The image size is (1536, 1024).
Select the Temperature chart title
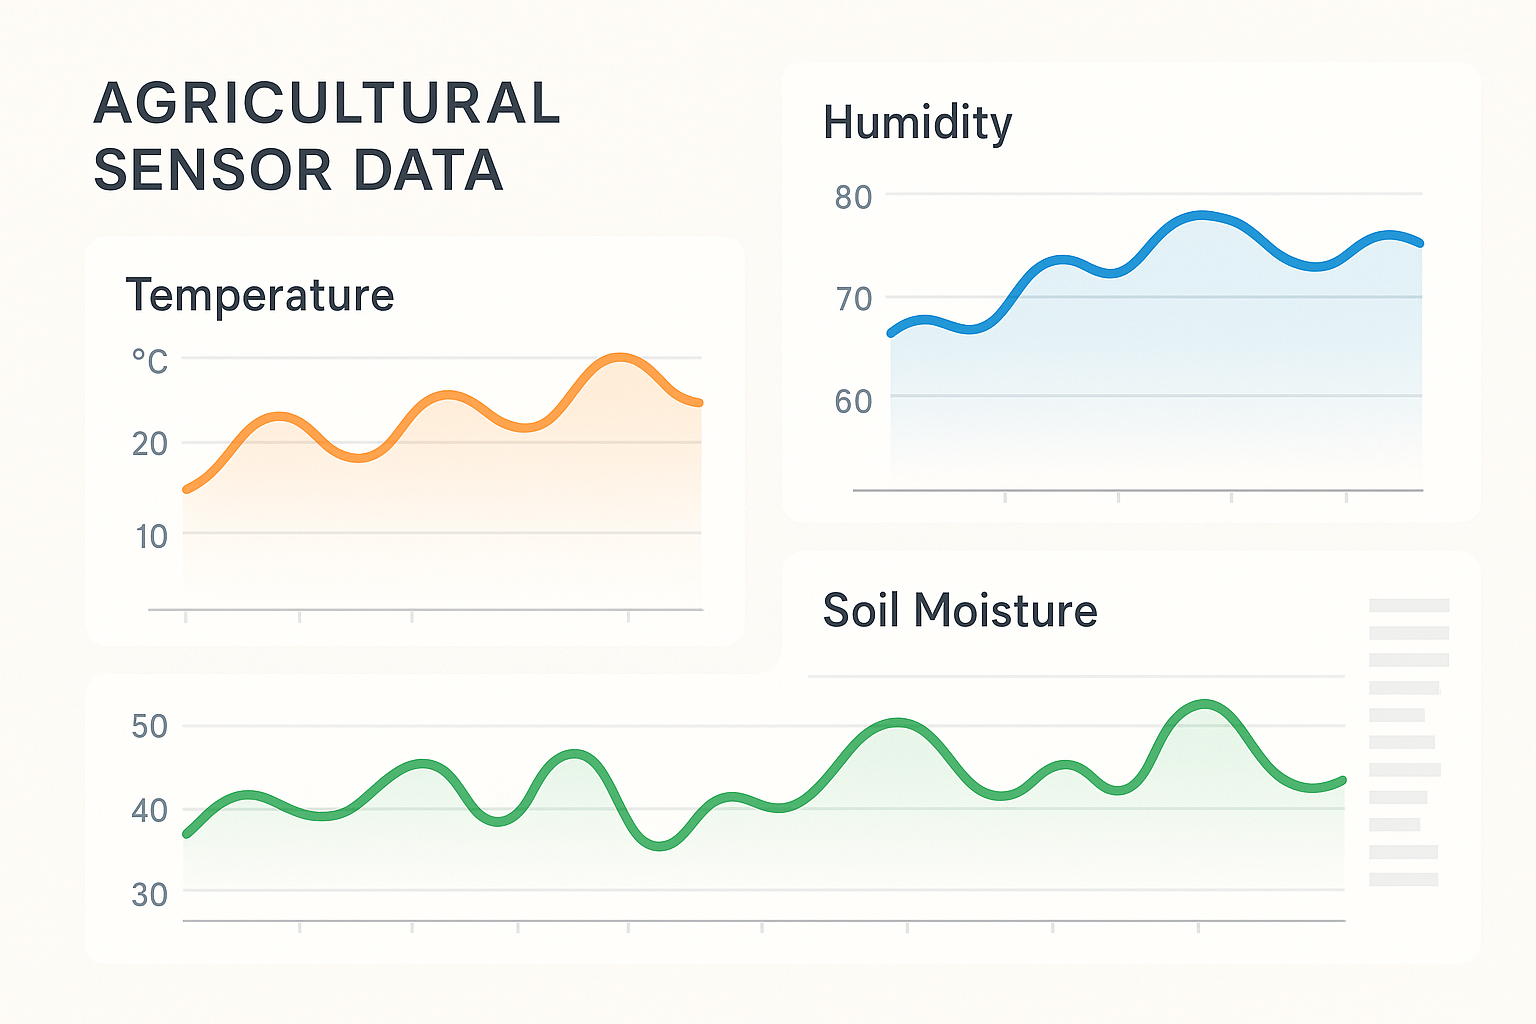260,296
